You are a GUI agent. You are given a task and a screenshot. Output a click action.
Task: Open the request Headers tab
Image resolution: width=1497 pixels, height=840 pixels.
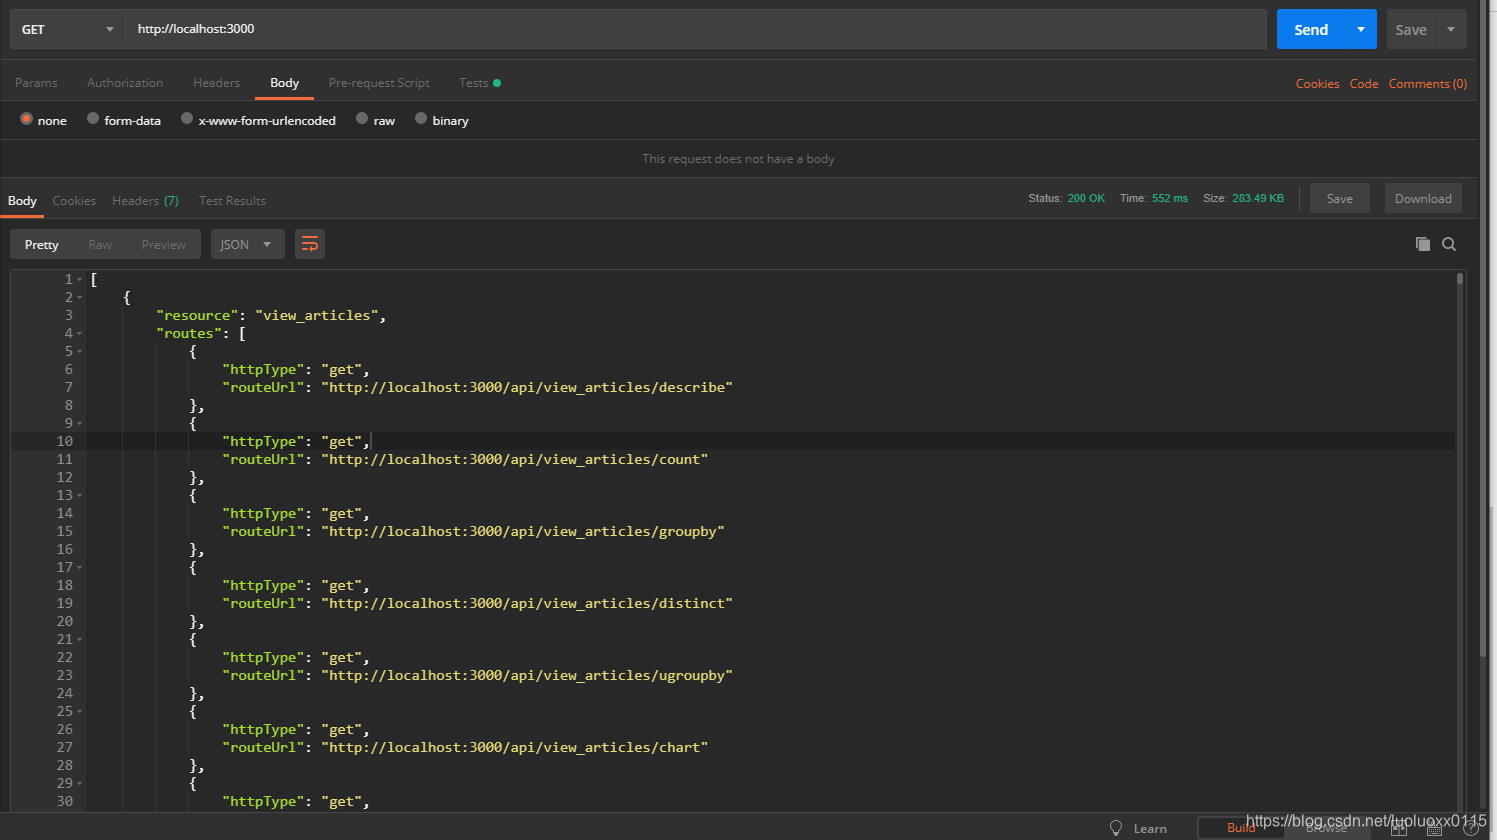click(216, 83)
